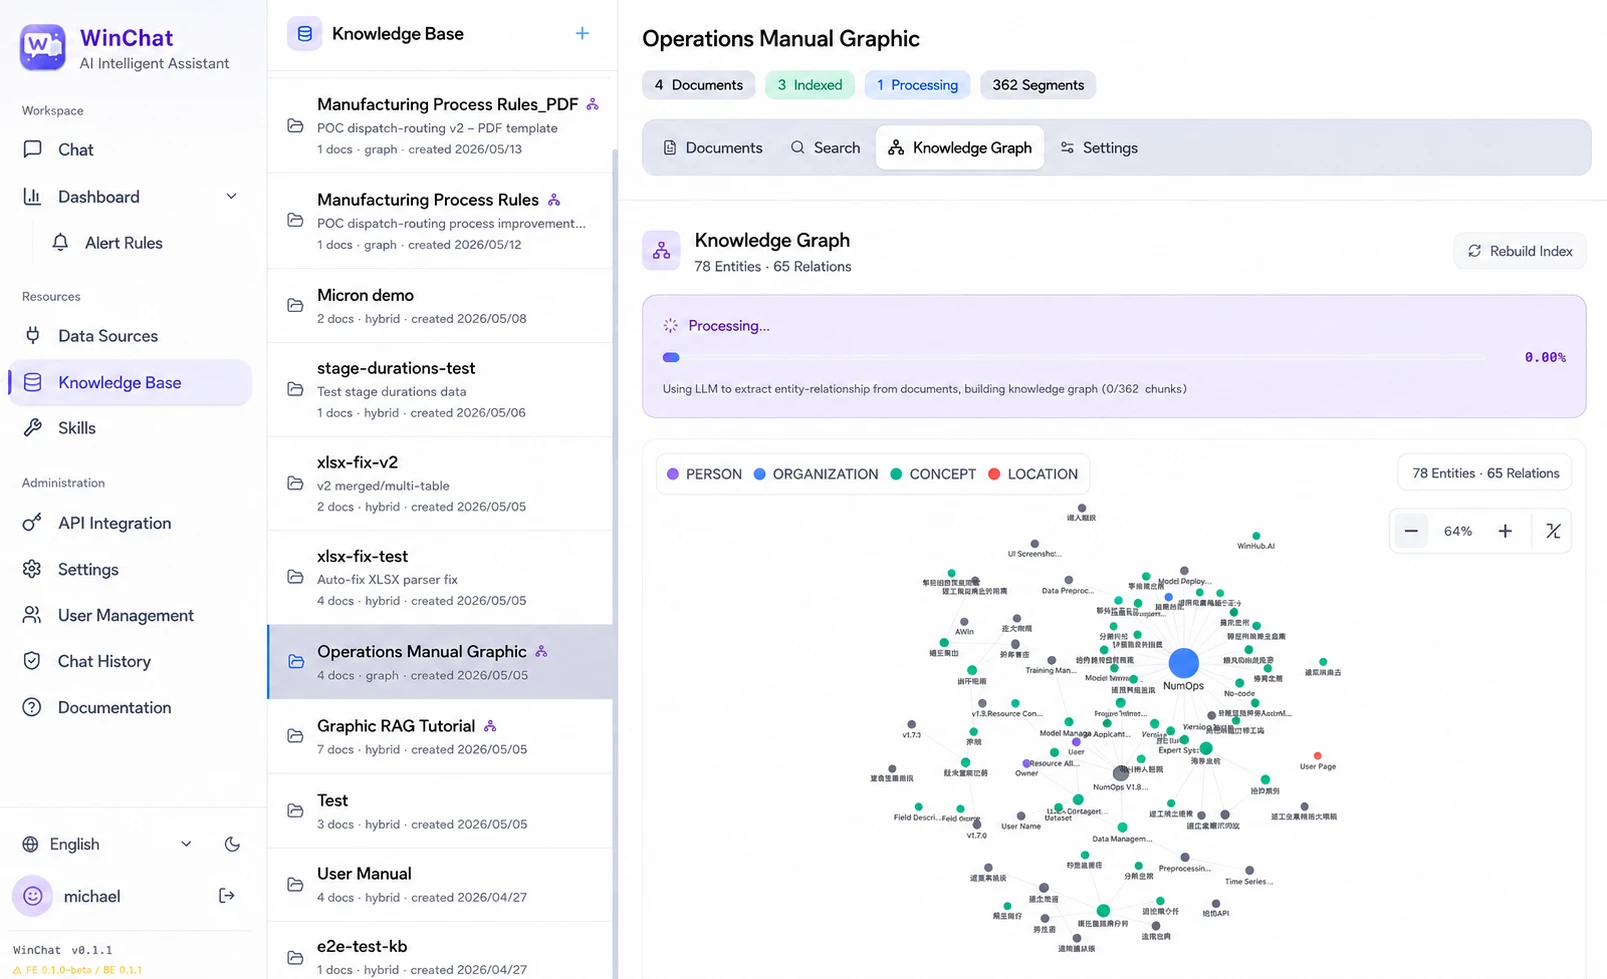This screenshot has height=979, width=1607.
Task: Toggle dark mode moon icon
Action: click(x=232, y=844)
